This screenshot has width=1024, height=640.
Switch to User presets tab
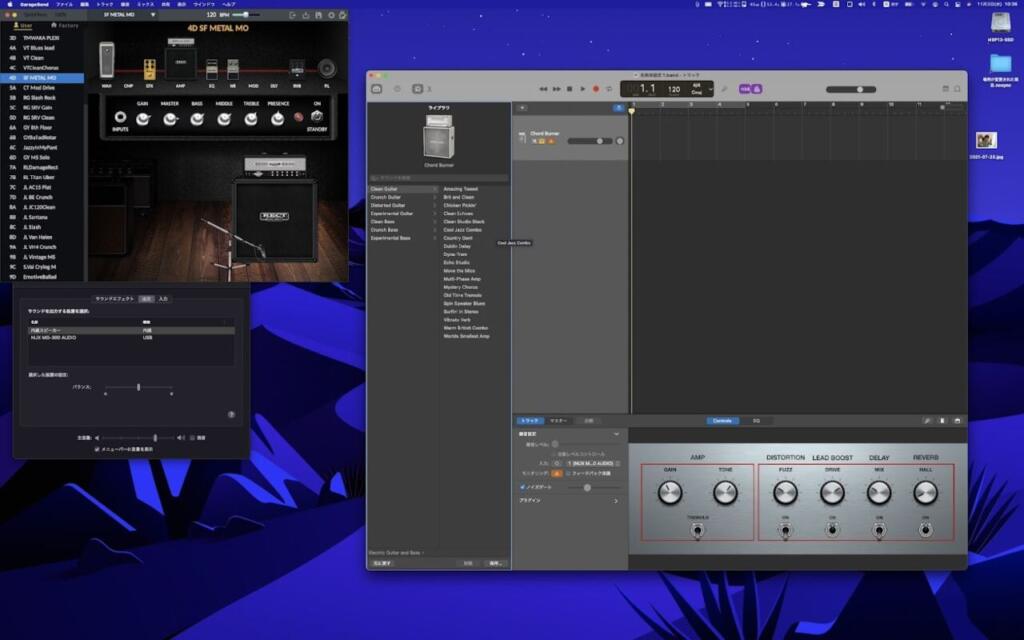24,25
